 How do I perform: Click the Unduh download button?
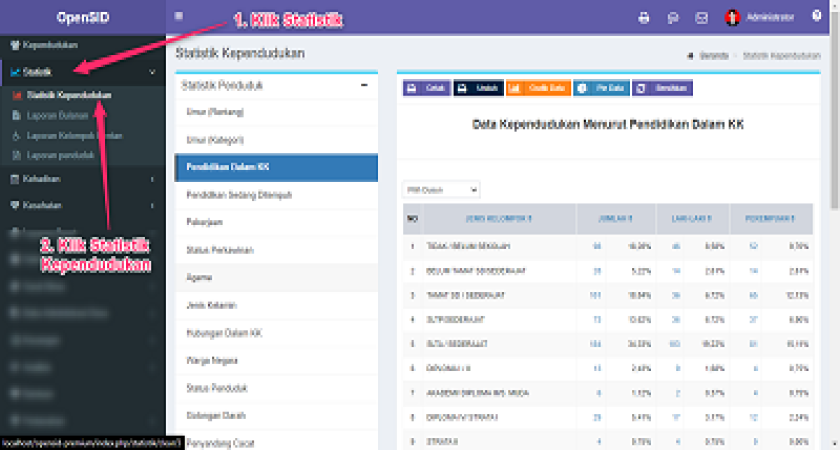pos(478,88)
